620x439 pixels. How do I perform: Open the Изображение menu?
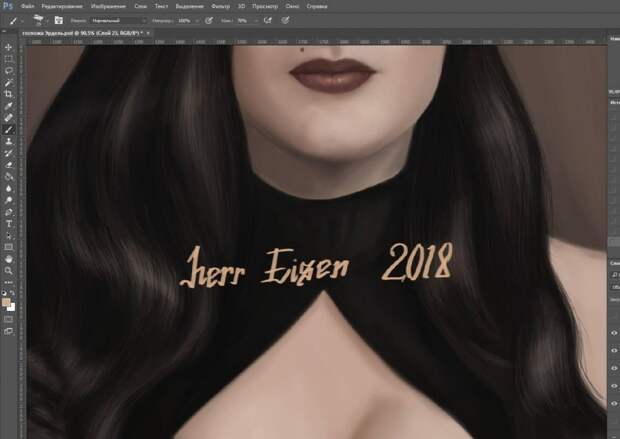pyautogui.click(x=108, y=6)
